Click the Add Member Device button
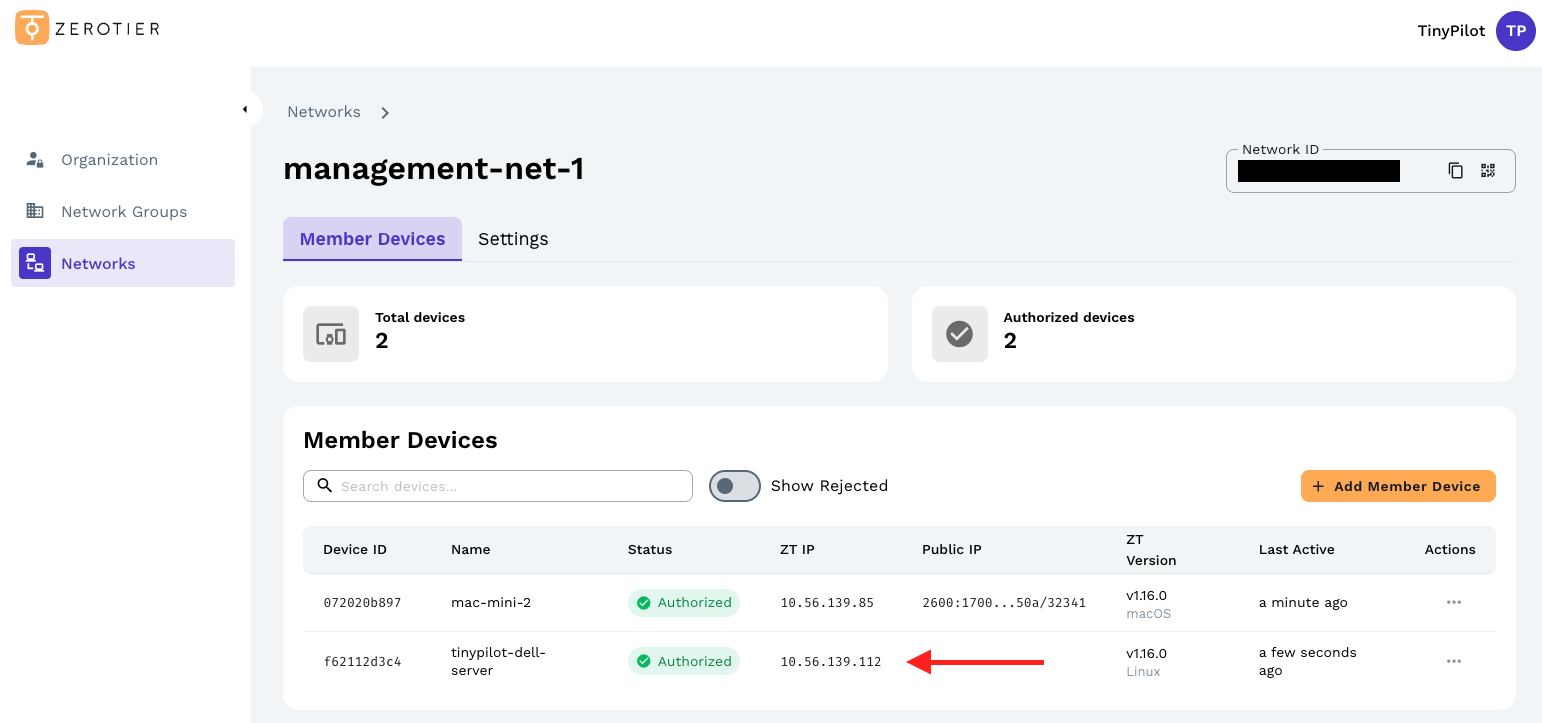The width and height of the screenshot is (1542, 723). click(1398, 486)
